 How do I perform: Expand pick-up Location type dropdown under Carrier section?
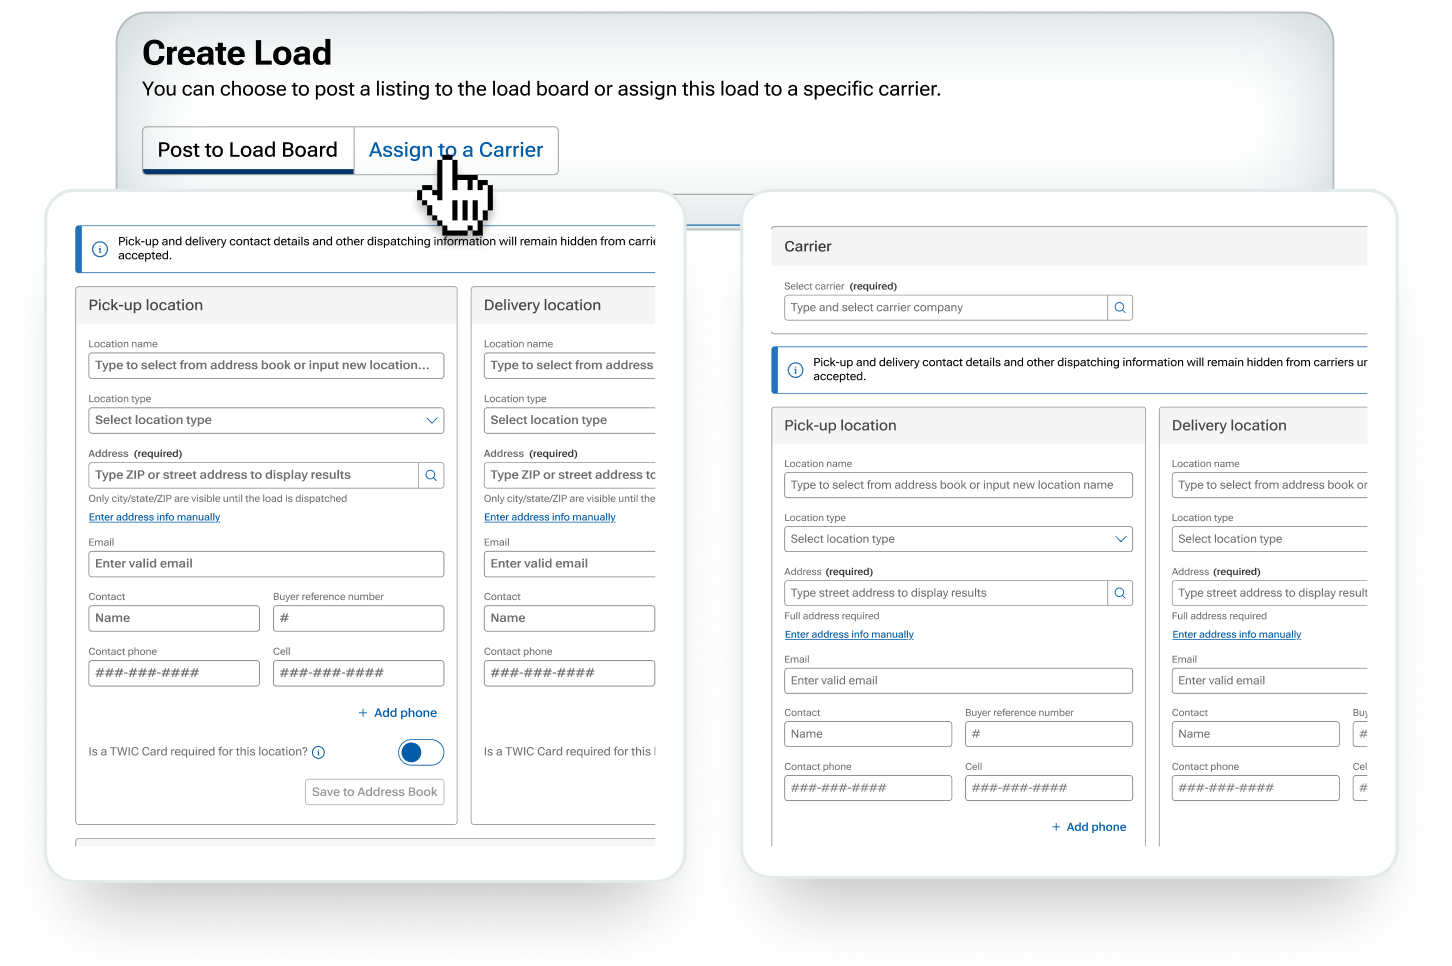[957, 539]
